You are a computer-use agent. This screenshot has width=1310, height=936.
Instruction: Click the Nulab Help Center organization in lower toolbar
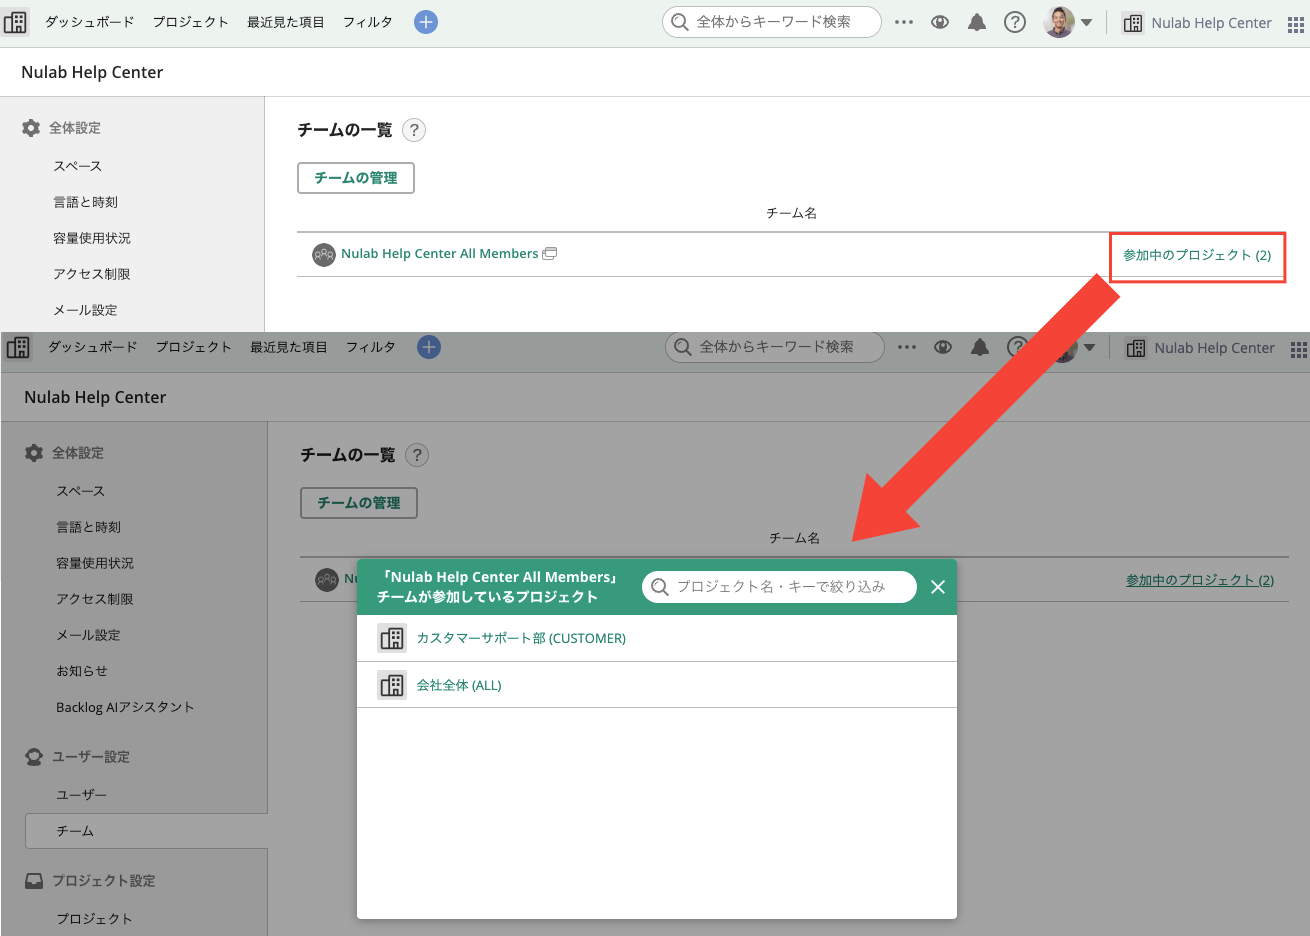click(1200, 348)
